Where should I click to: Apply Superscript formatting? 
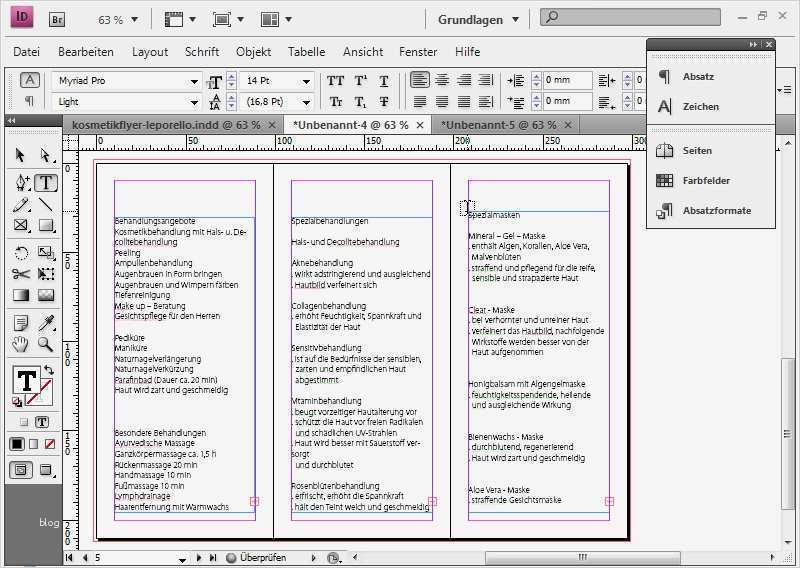360,81
